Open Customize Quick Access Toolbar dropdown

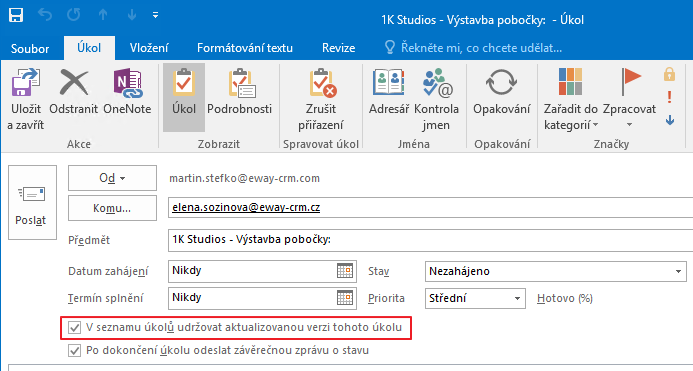(155, 15)
